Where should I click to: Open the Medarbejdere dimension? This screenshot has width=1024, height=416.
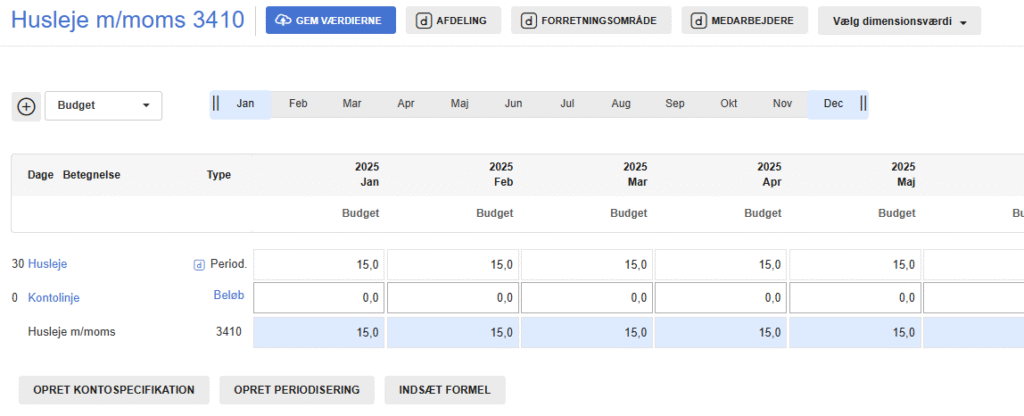tap(745, 21)
